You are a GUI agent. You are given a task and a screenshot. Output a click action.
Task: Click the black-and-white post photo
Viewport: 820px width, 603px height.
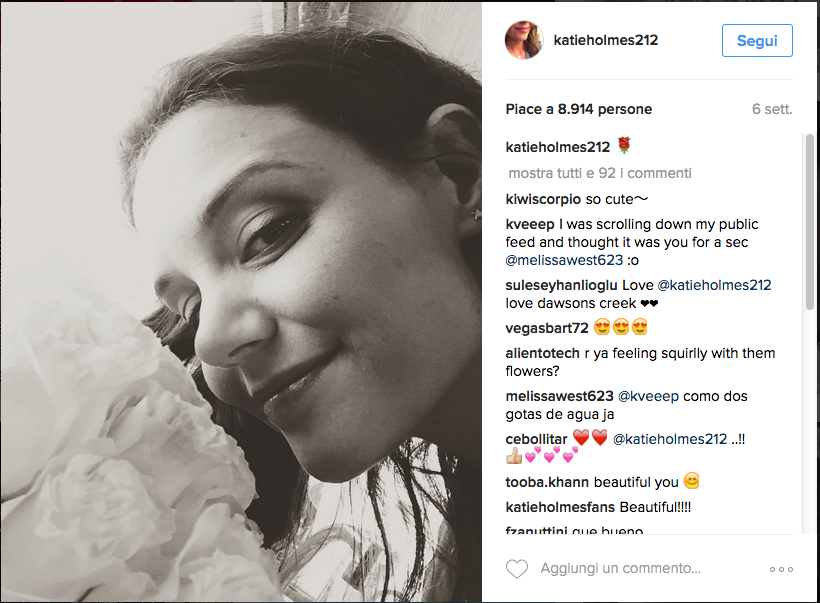(241, 301)
